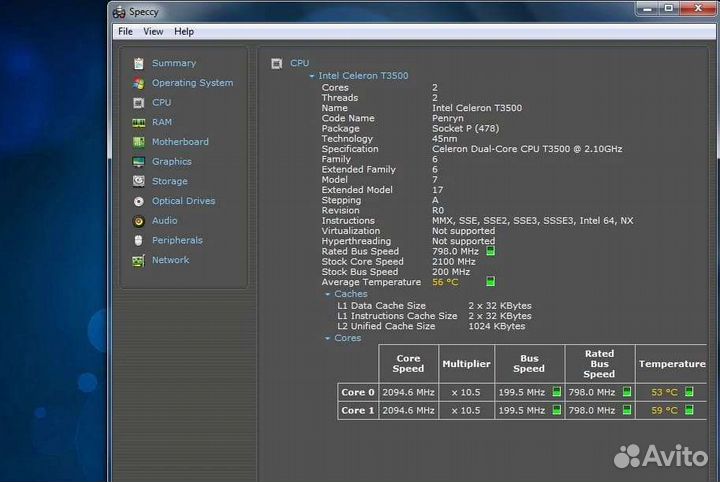Click the Multiplier column header
The height and width of the screenshot is (482, 720).
tap(466, 364)
